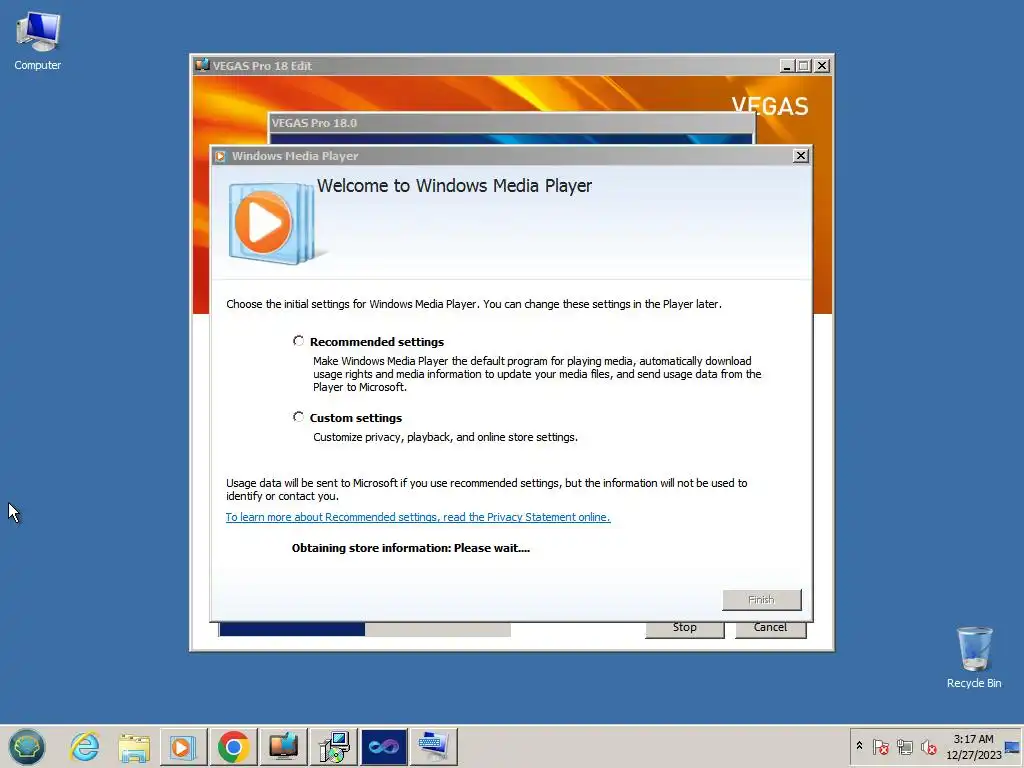
Task: Click 'Obtaining store information: Please wait....' text
Action: point(411,548)
